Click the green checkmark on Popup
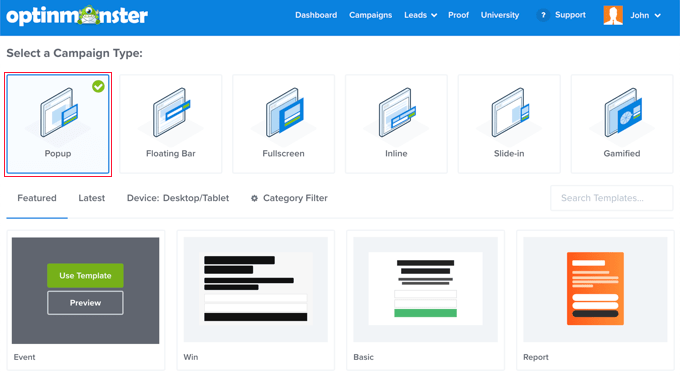Image resolution: width=680 pixels, height=376 pixels. point(98,86)
